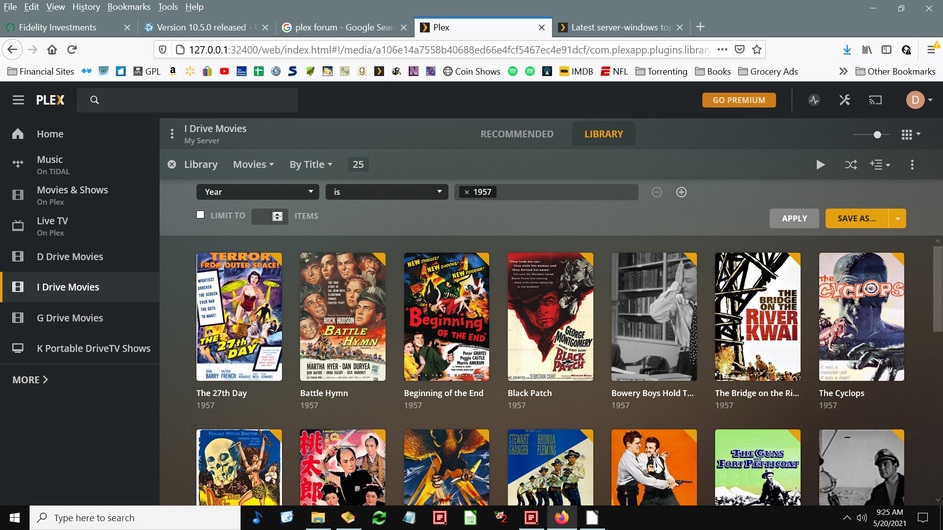The image size is (943, 530).
Task: Open The 27th Day poster
Action: (239, 316)
